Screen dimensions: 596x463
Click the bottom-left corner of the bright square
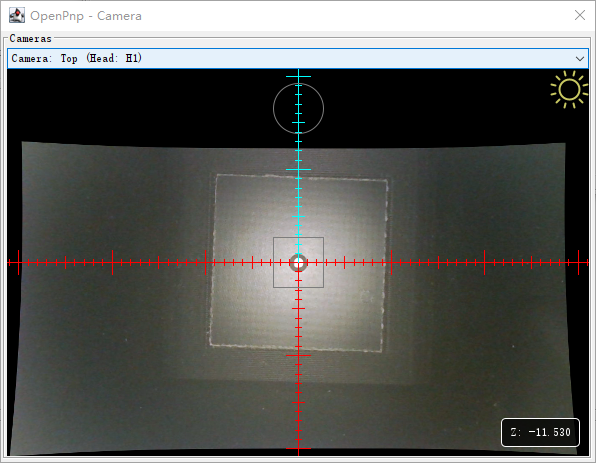[210, 345]
